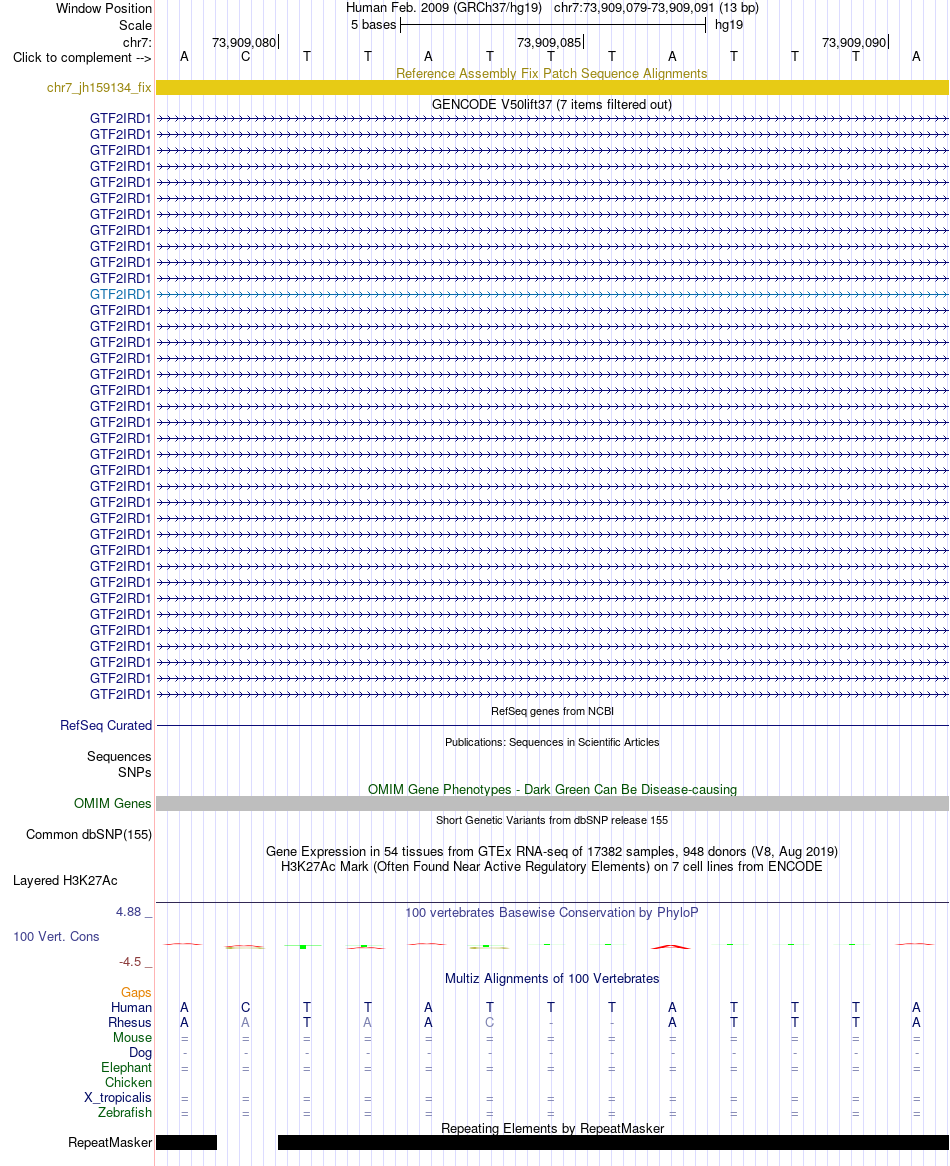Click the Layered H3K27Ac track label

point(65,880)
